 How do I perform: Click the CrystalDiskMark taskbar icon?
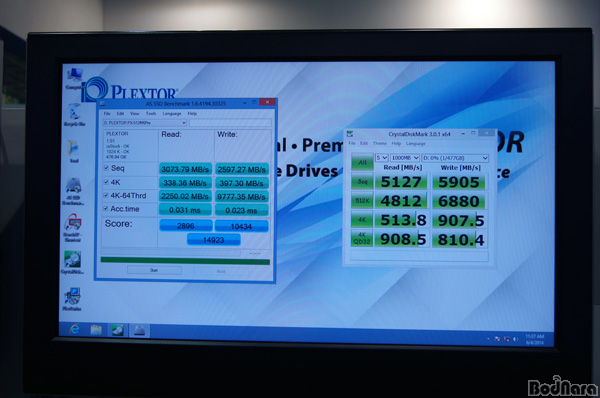117,330
